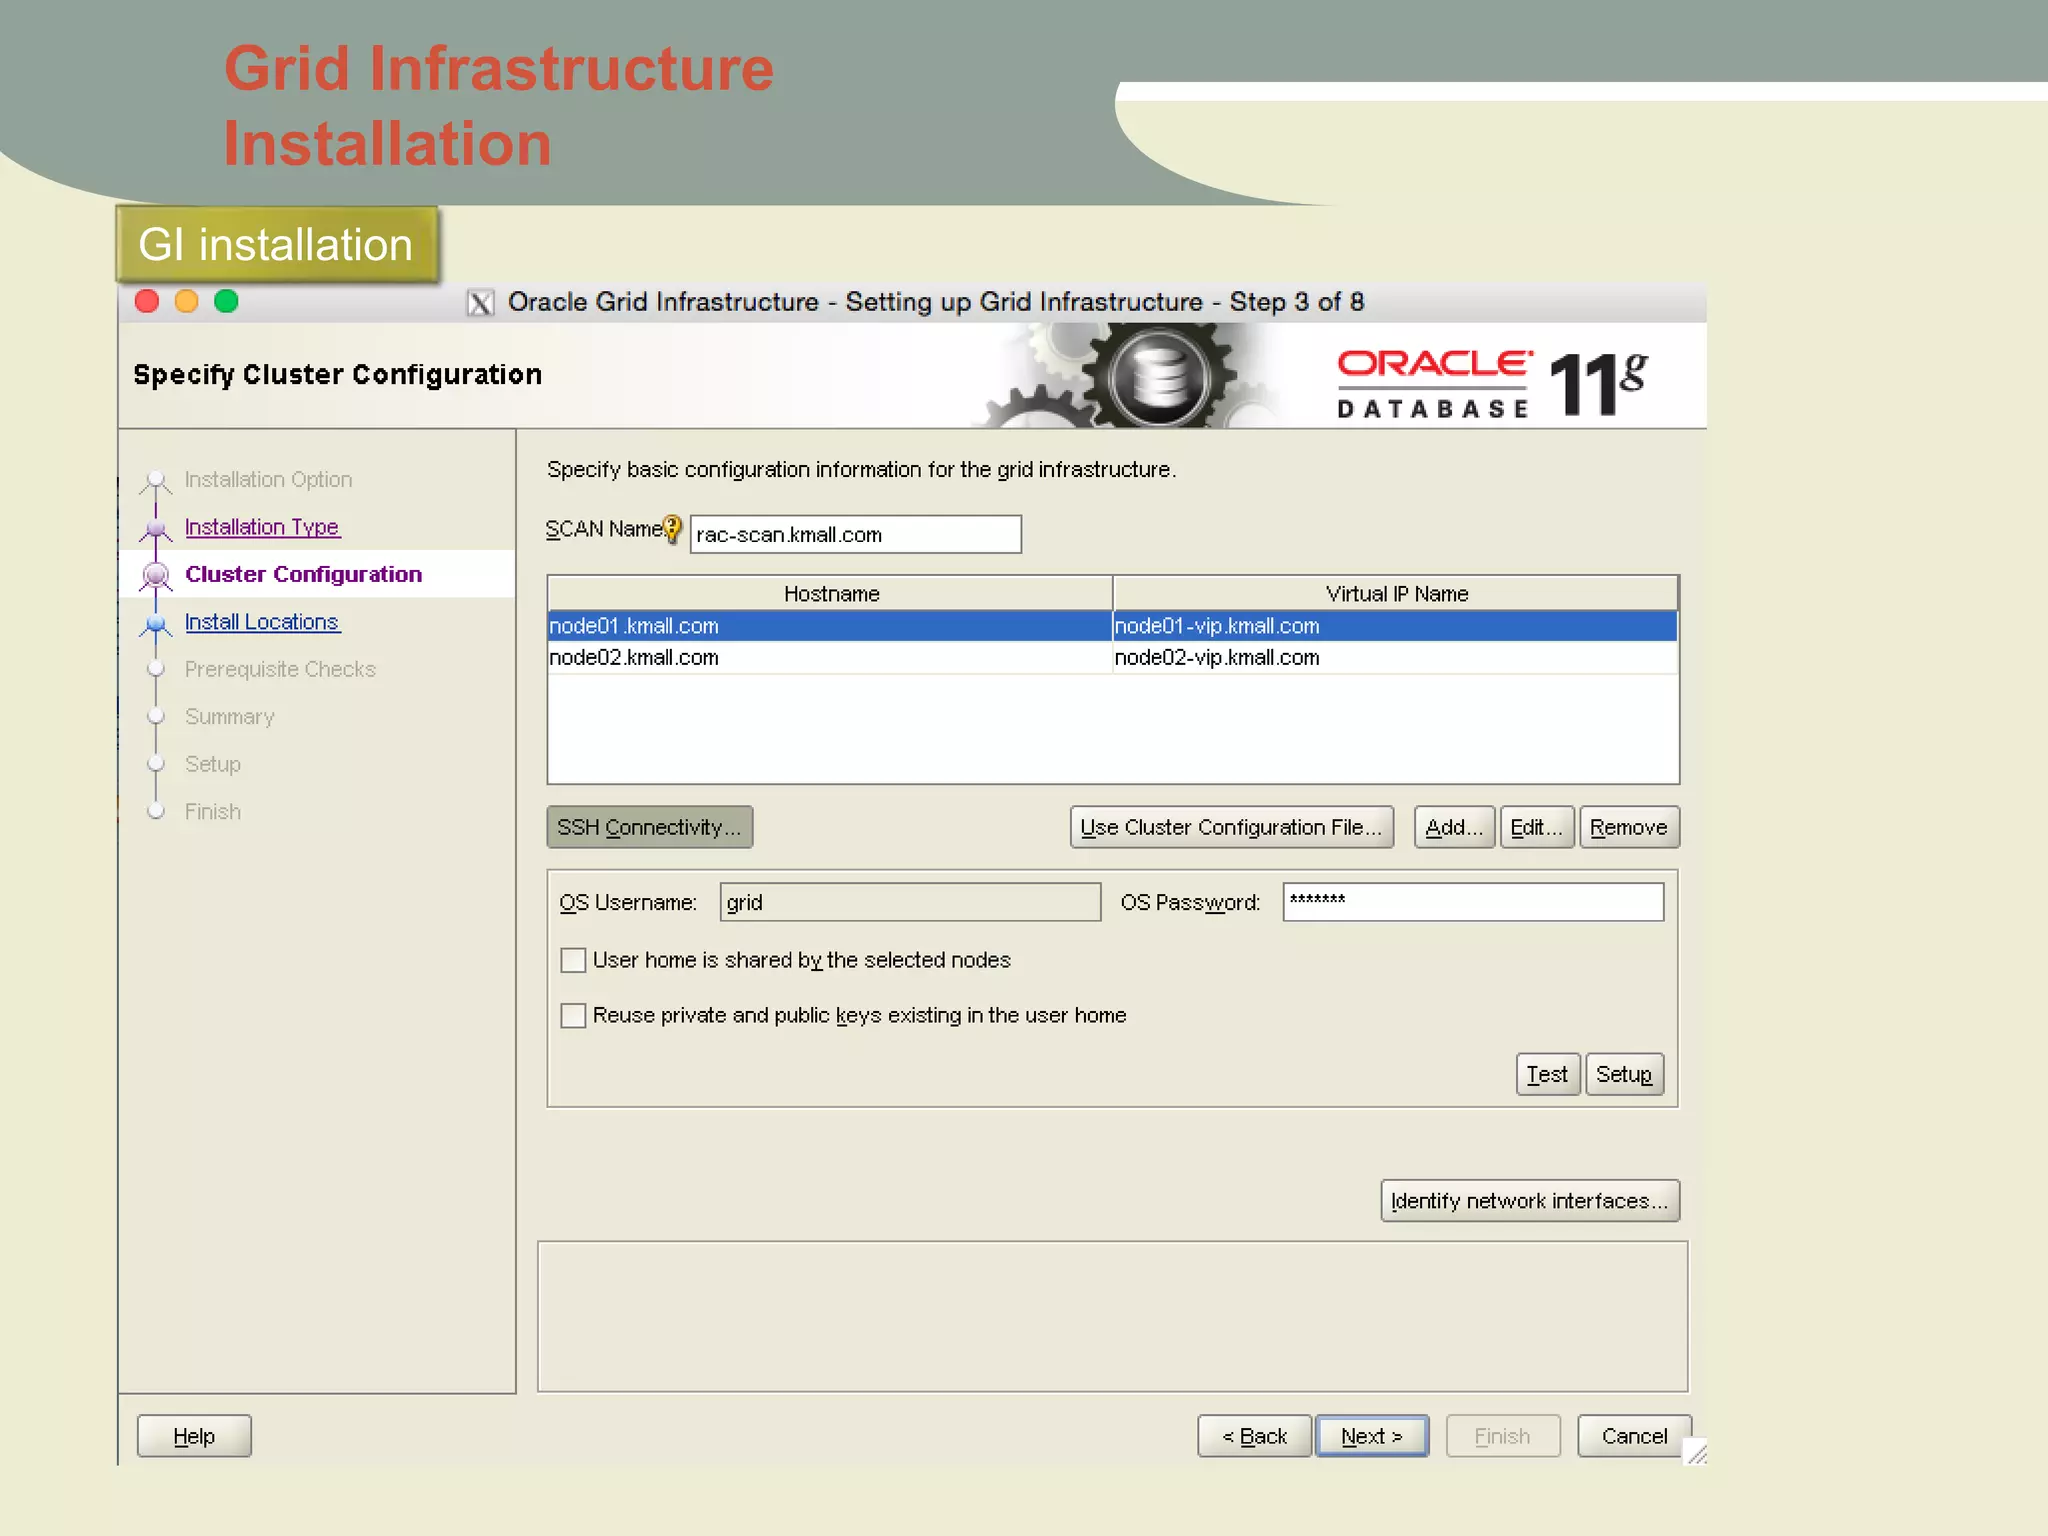Go to Install Locations step
This screenshot has width=2048, height=1536.
pos(262,622)
